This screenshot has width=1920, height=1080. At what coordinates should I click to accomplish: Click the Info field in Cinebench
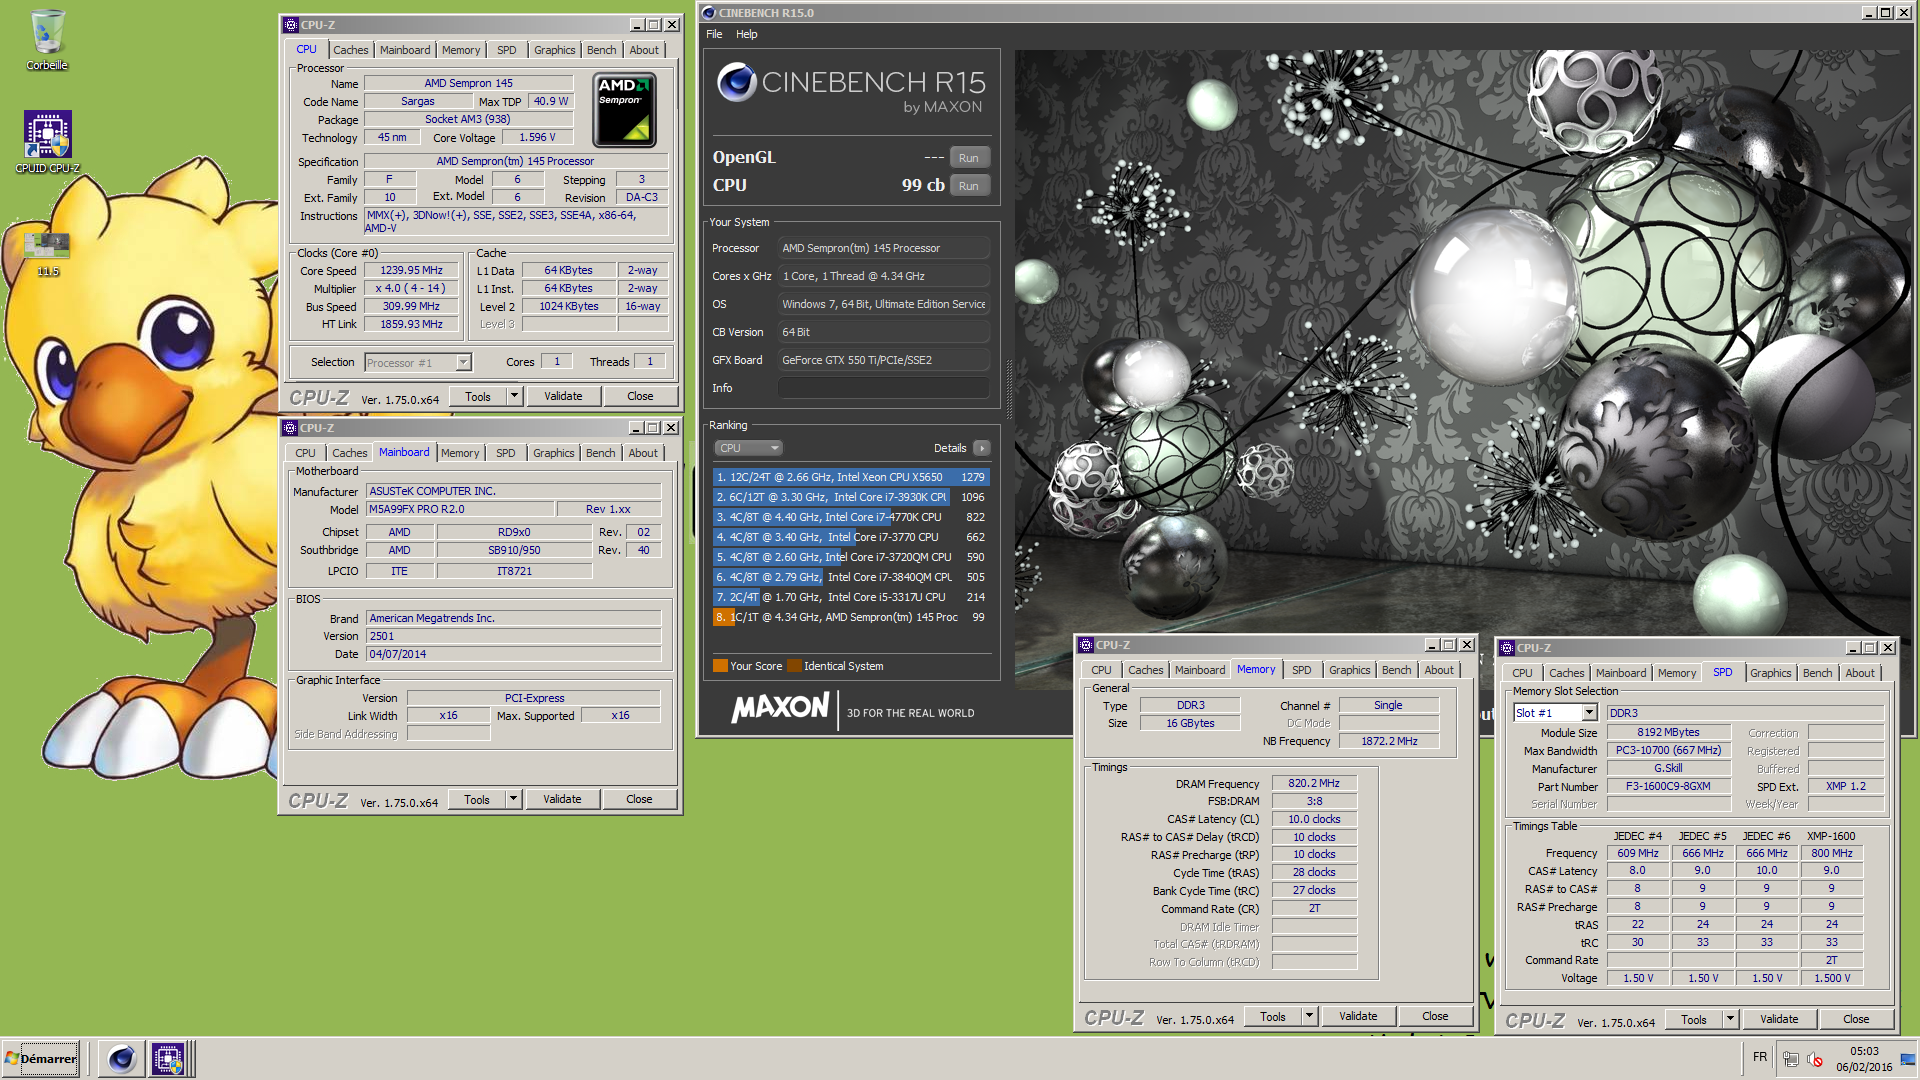tap(884, 388)
